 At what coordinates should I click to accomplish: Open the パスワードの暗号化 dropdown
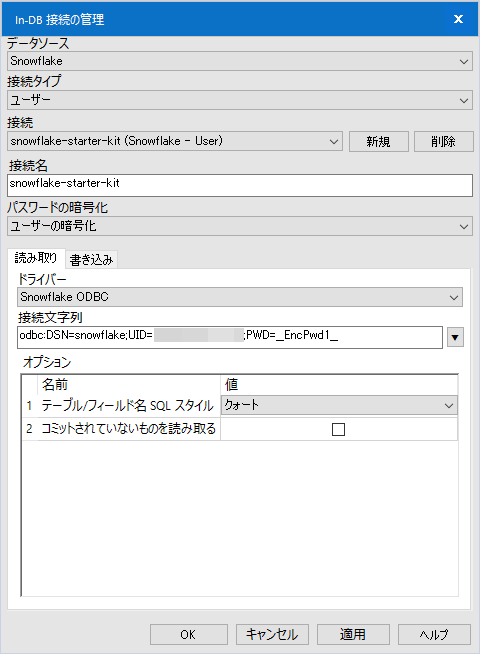click(240, 226)
